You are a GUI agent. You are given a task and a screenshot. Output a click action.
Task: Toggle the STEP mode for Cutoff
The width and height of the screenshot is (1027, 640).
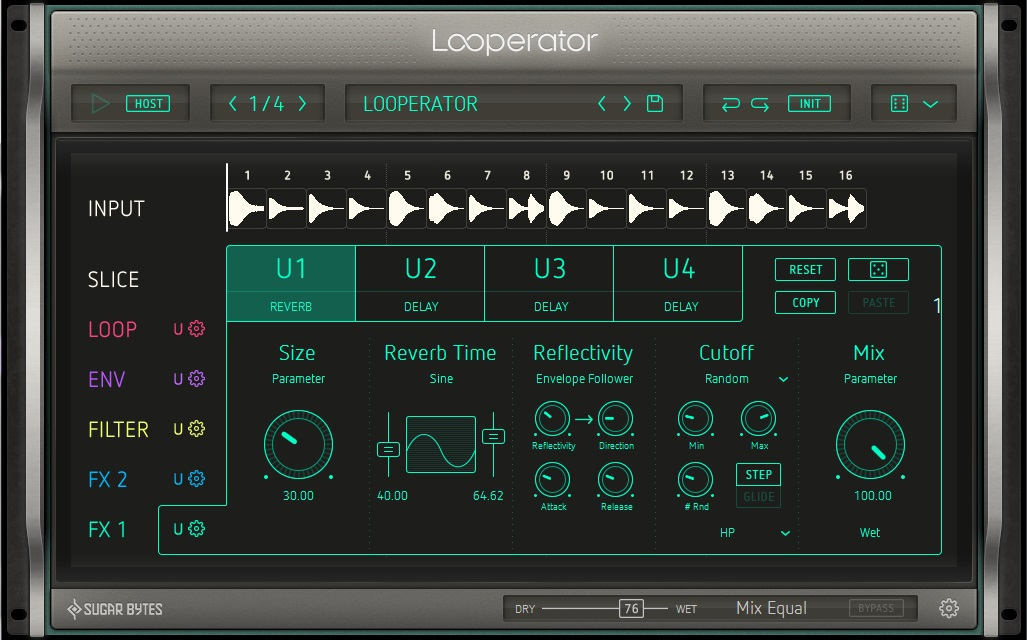click(x=758, y=474)
